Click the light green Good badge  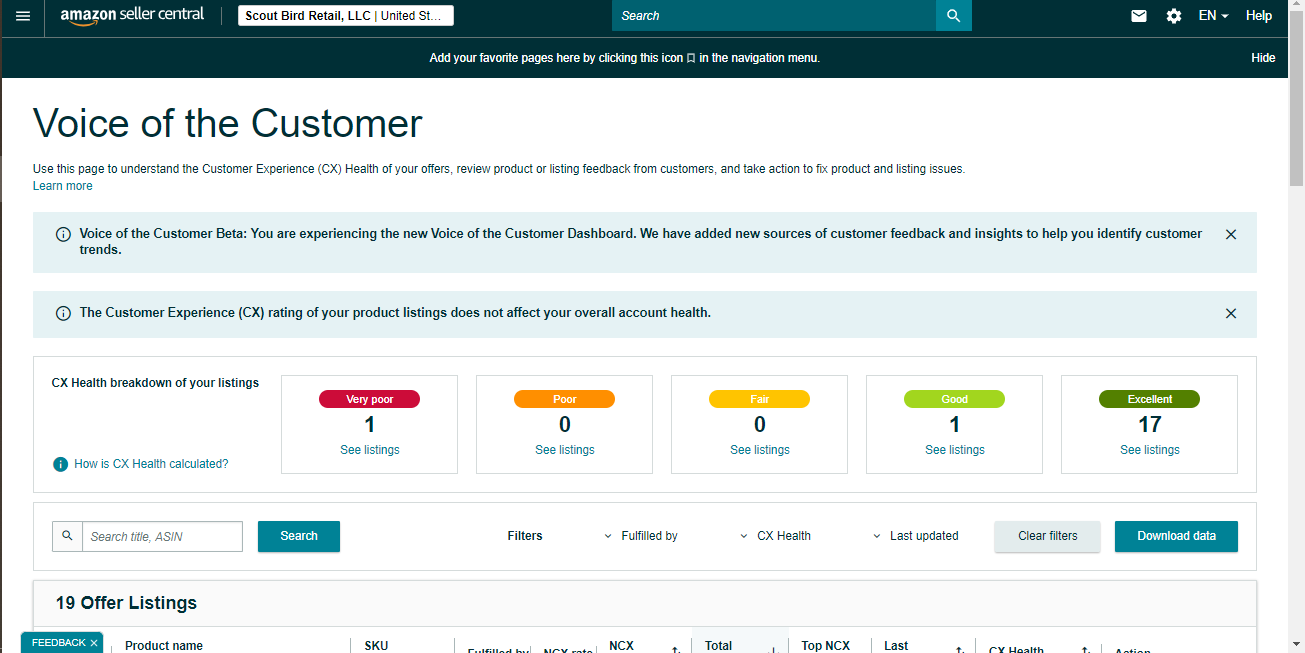click(955, 399)
